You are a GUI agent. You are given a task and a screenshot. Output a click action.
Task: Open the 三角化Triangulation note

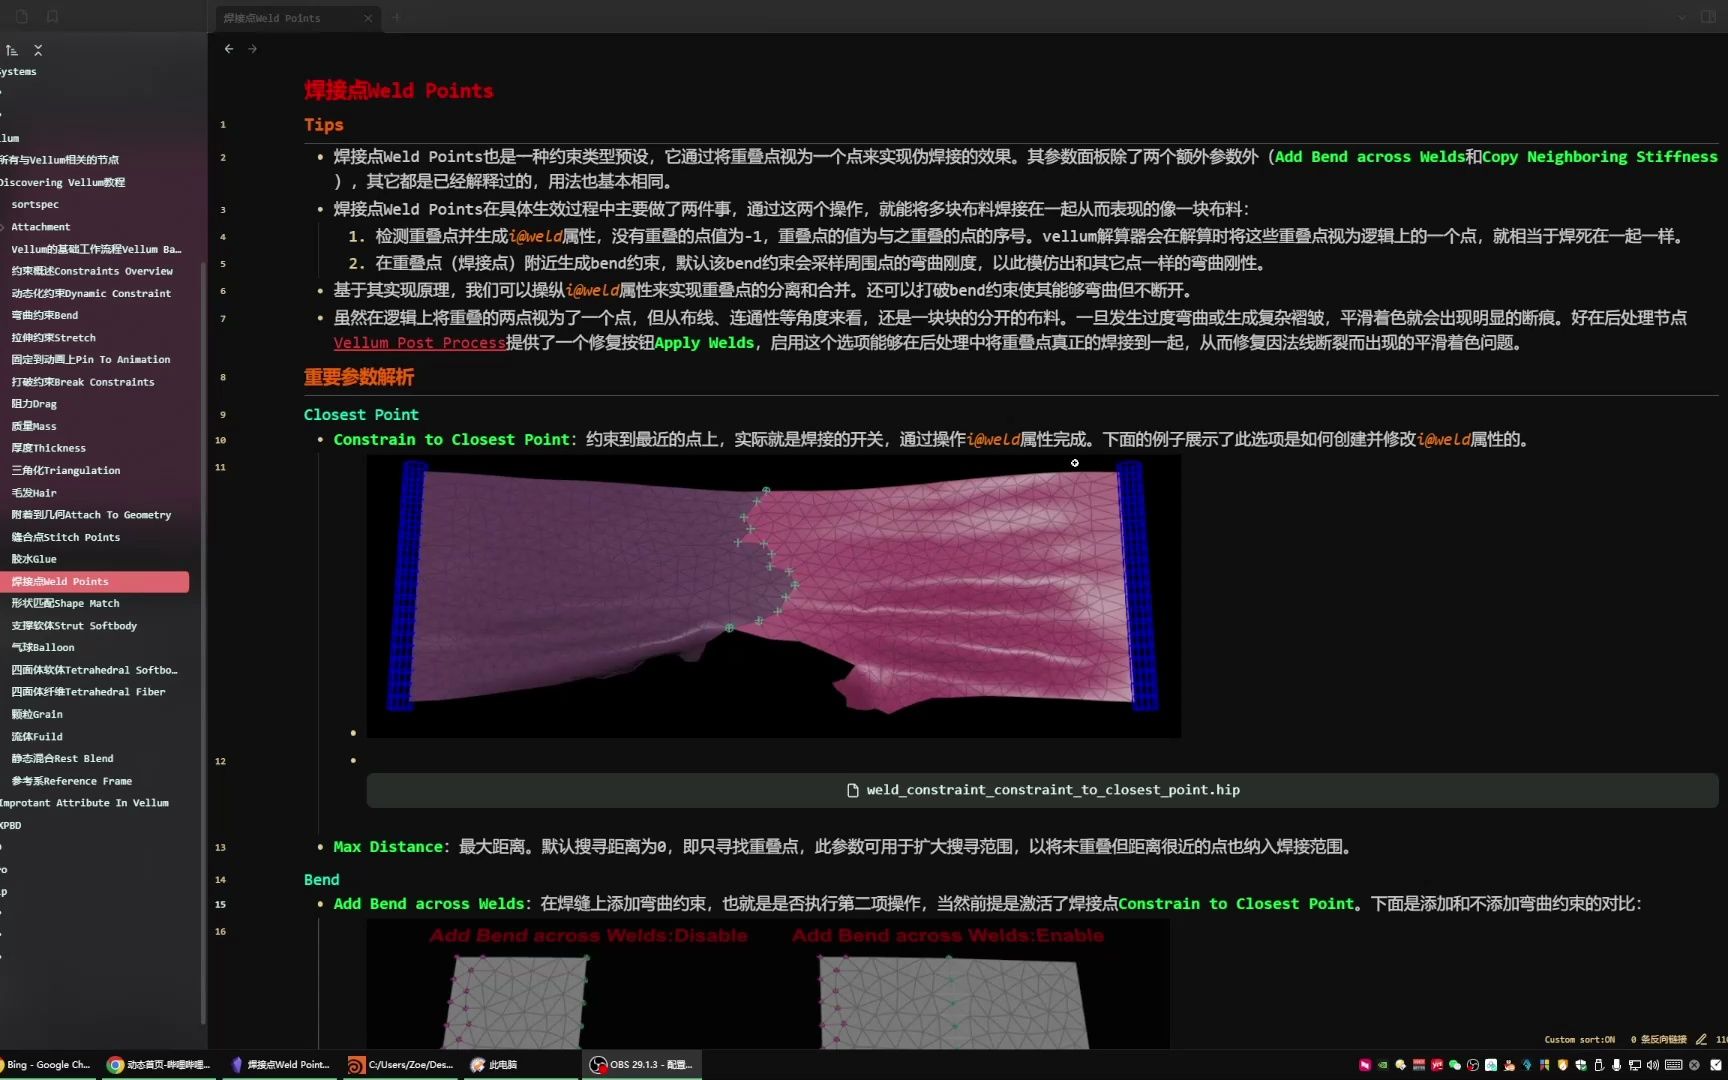[66, 470]
